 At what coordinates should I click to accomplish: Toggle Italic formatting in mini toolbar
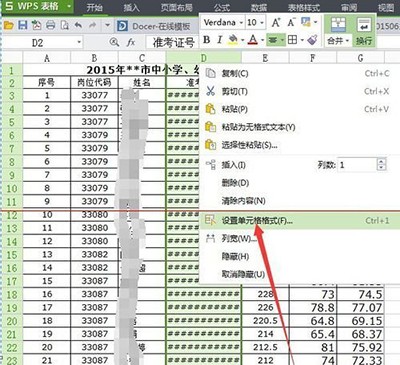(219, 40)
